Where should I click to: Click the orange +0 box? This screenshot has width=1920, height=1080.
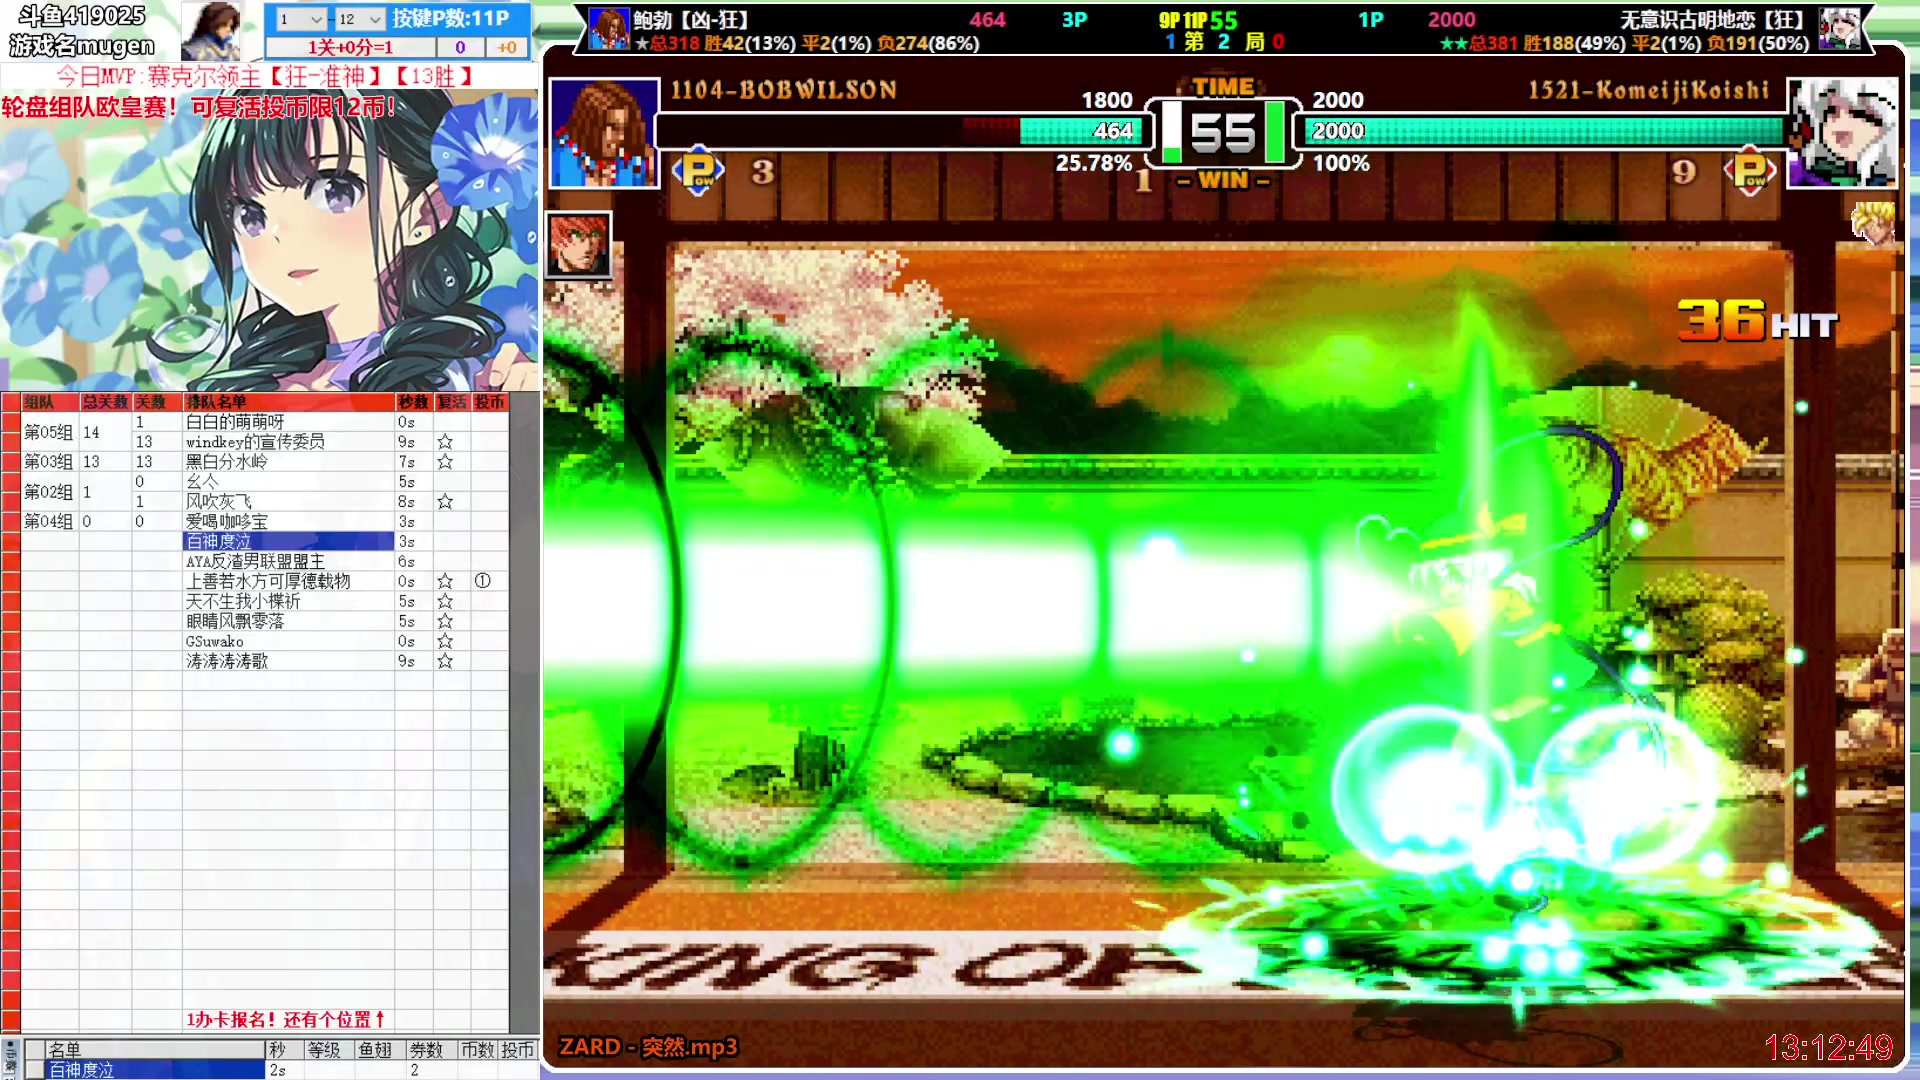pyautogui.click(x=507, y=47)
